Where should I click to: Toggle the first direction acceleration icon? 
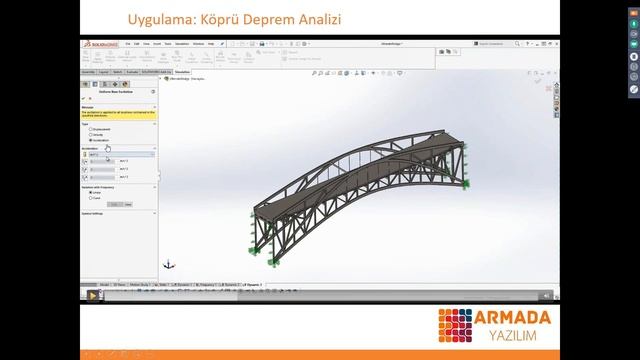click(x=85, y=162)
